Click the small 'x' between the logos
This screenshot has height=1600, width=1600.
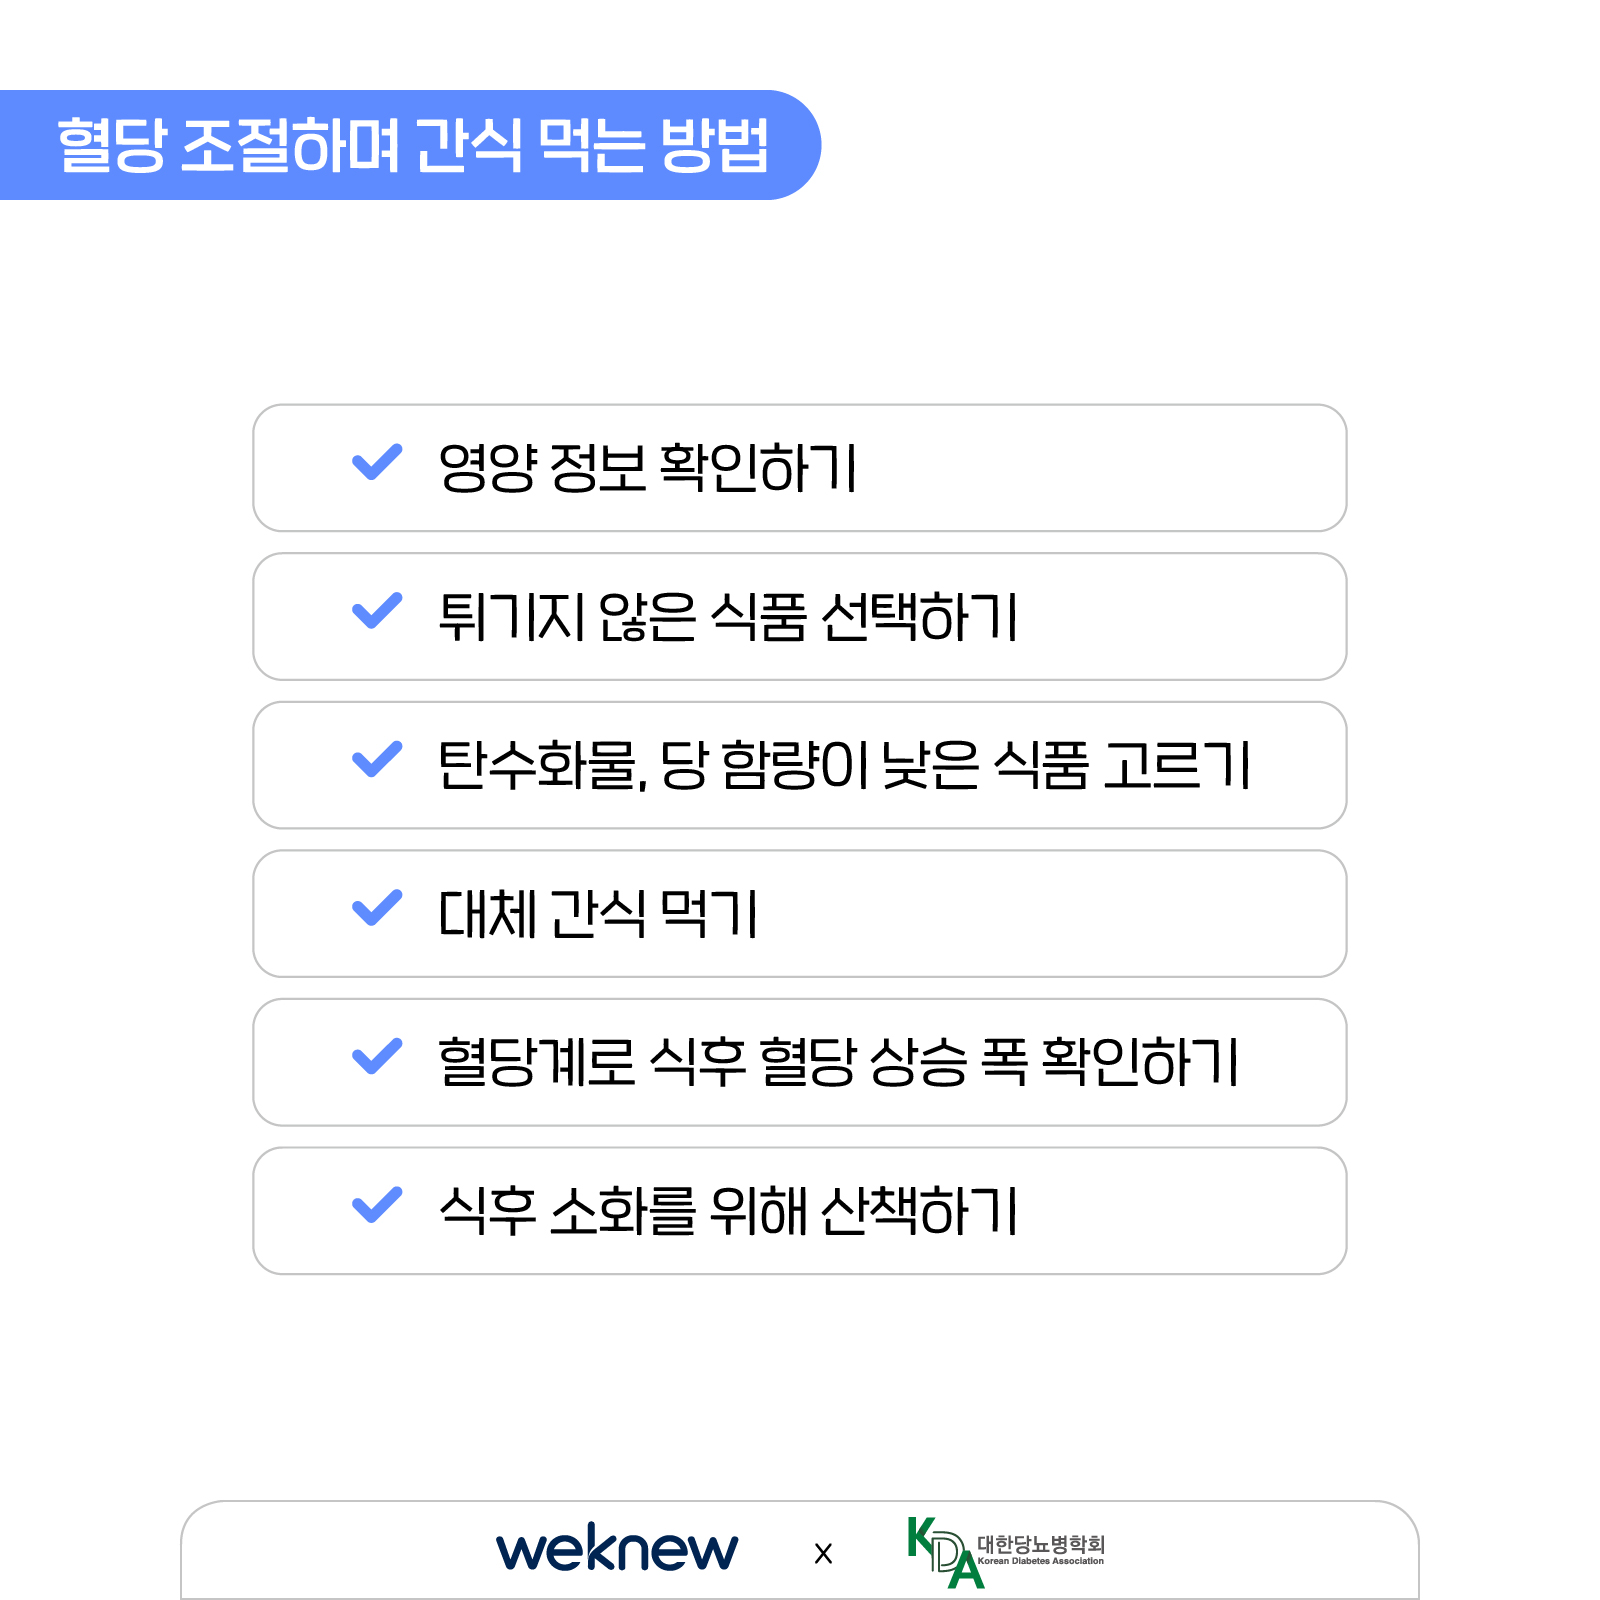click(823, 1554)
